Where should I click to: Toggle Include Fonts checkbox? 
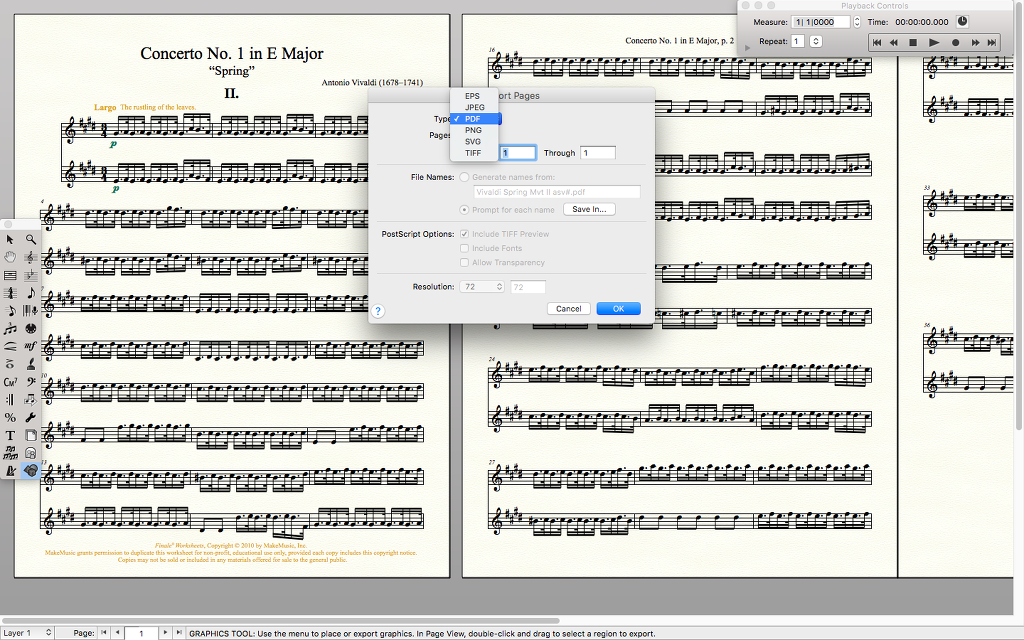pyautogui.click(x=464, y=248)
